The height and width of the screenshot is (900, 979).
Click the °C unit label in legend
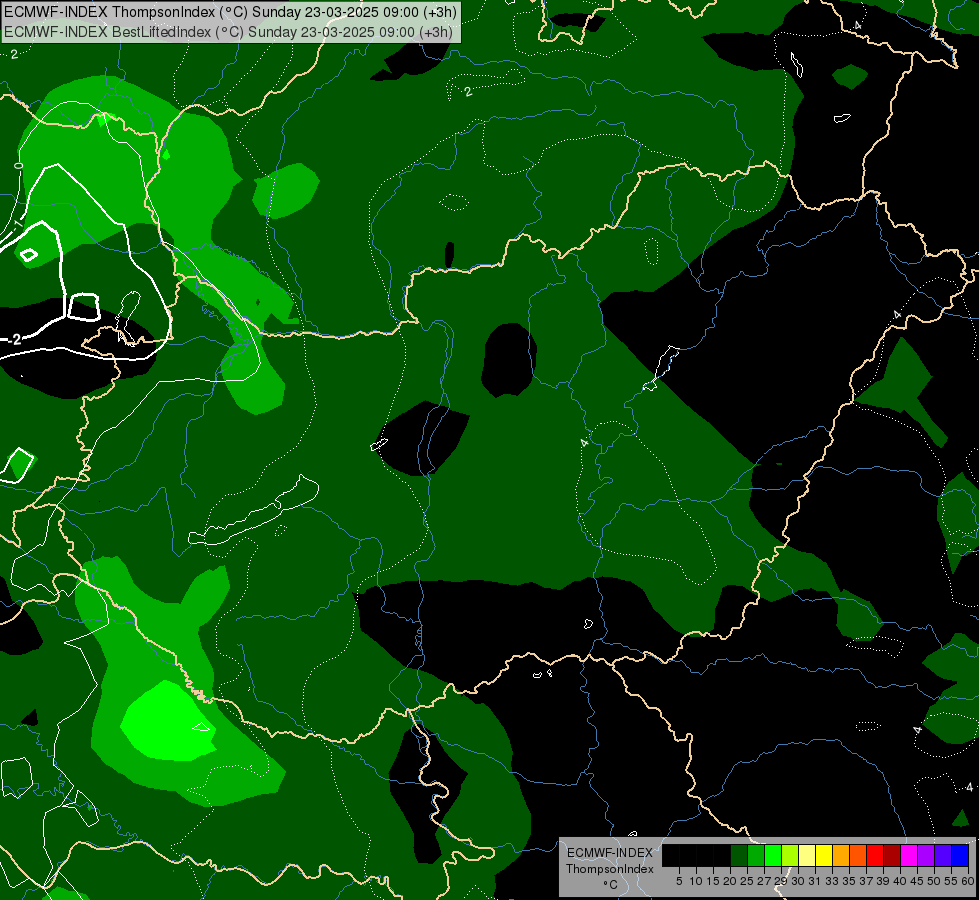[611, 884]
